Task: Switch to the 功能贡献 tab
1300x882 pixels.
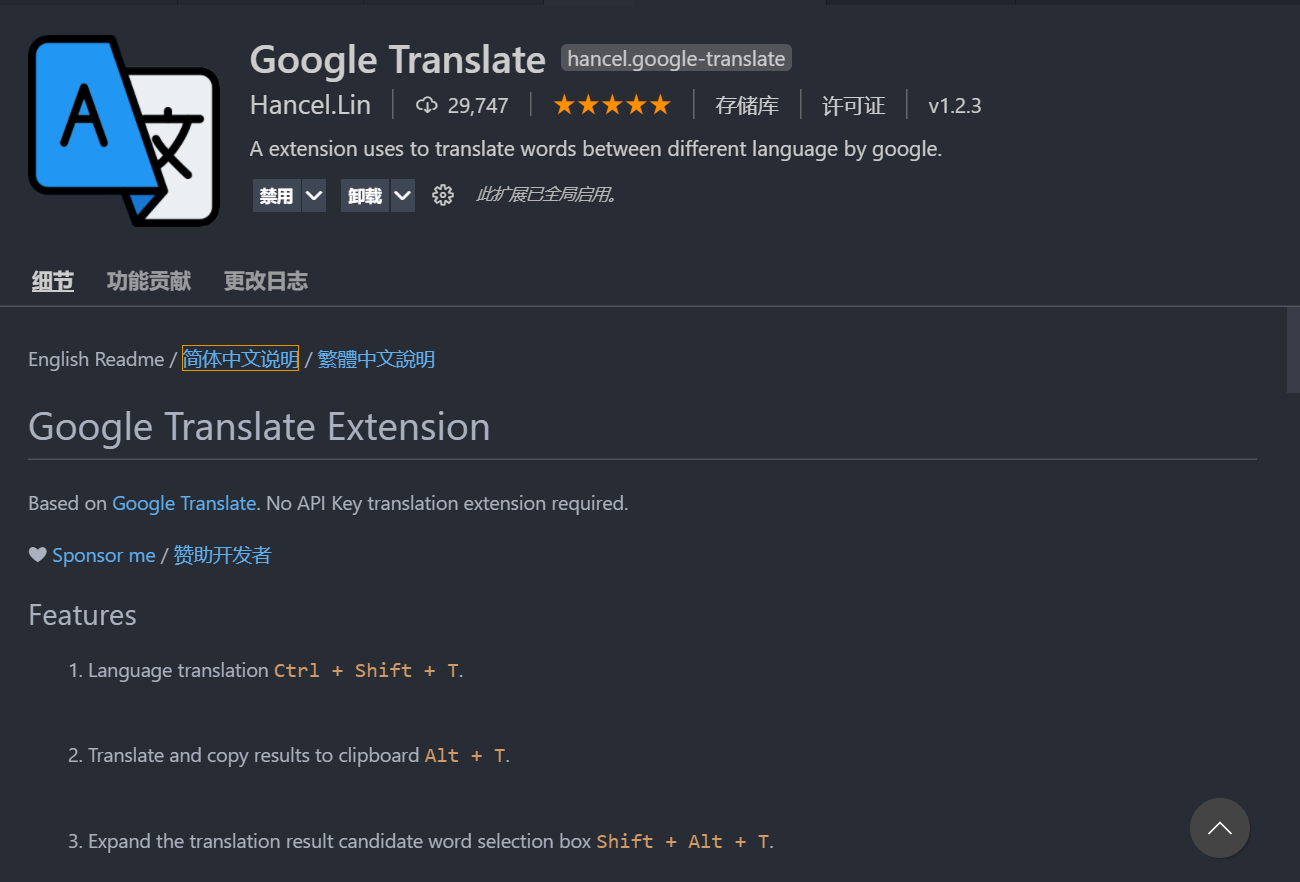Action: pyautogui.click(x=148, y=281)
